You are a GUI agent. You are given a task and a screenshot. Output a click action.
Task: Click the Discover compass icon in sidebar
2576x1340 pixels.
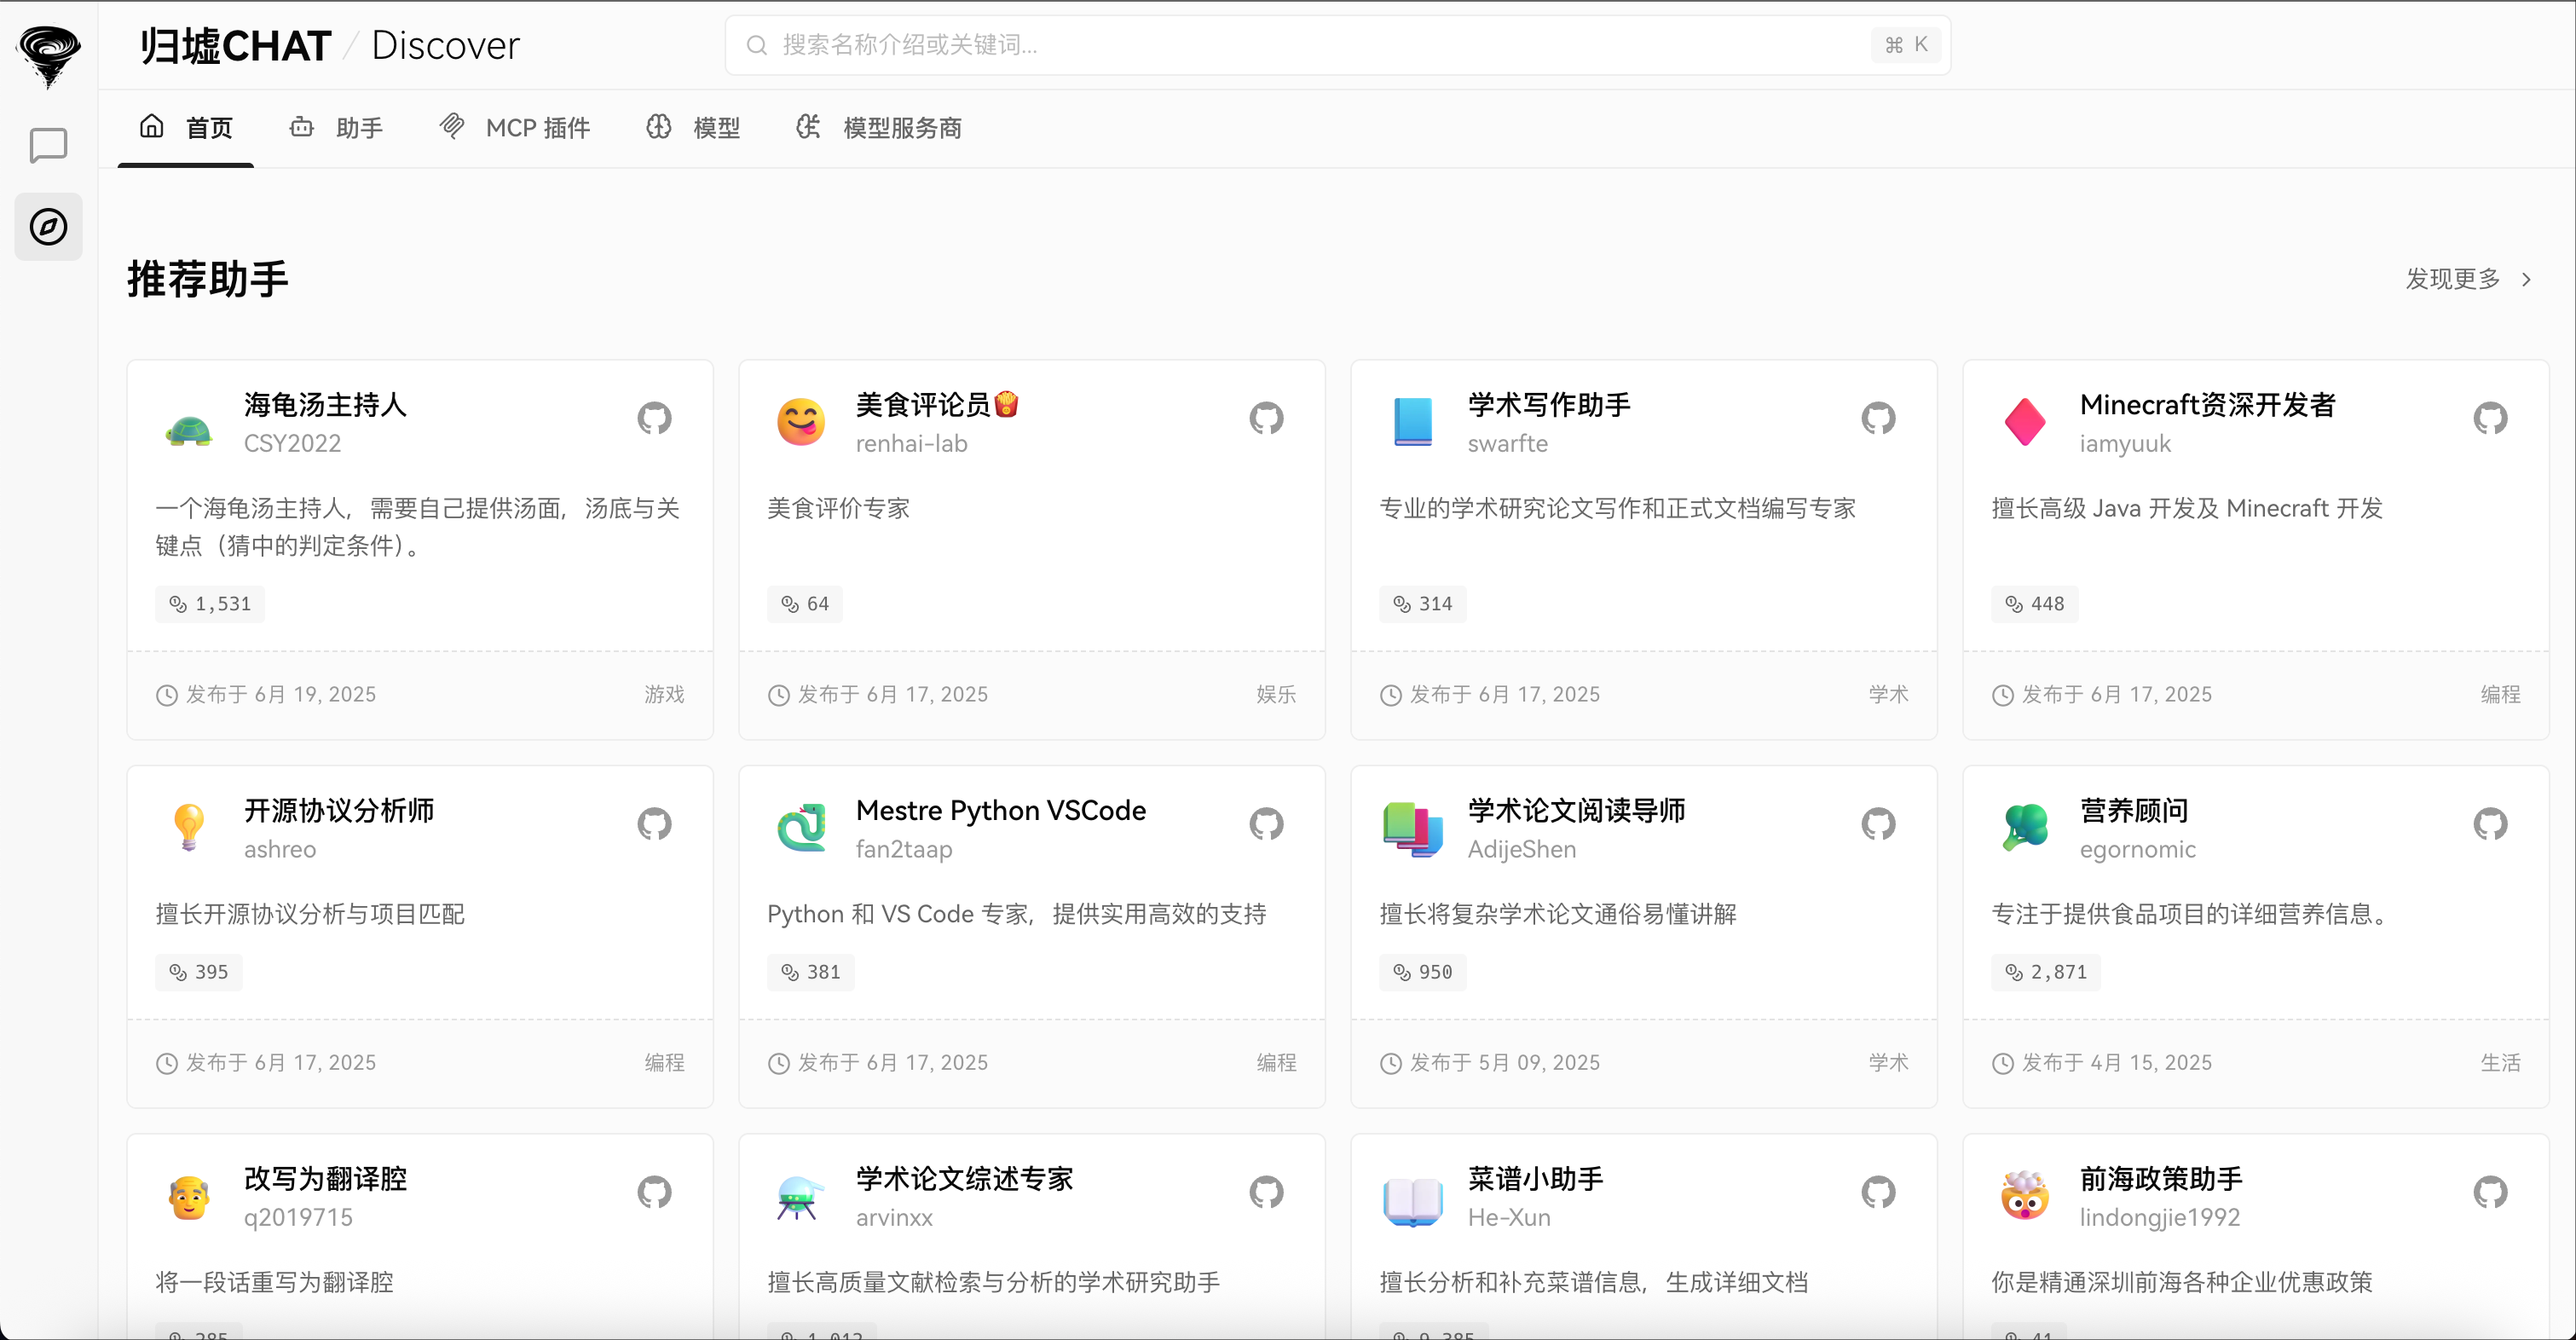48,227
